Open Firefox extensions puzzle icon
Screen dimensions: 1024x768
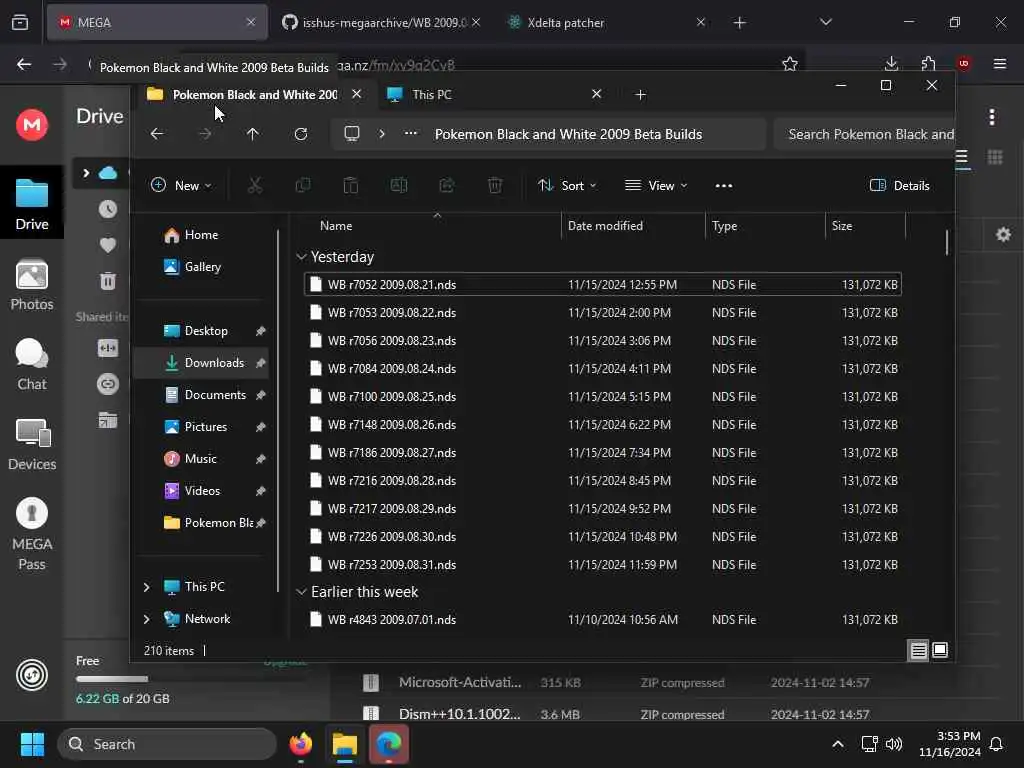click(928, 63)
